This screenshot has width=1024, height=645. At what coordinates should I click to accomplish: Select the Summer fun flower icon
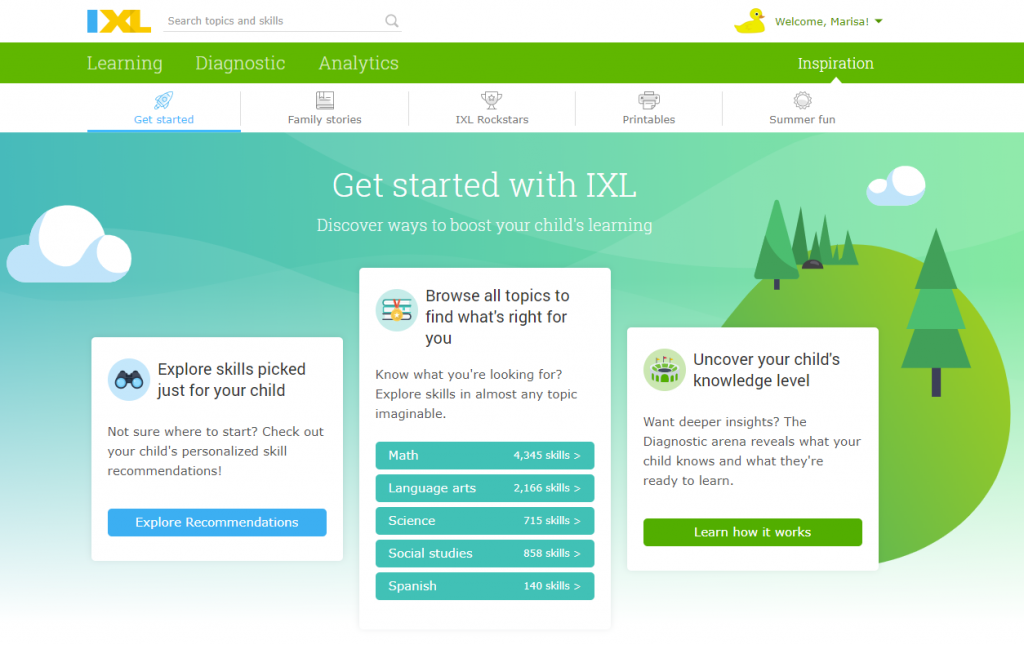(802, 100)
